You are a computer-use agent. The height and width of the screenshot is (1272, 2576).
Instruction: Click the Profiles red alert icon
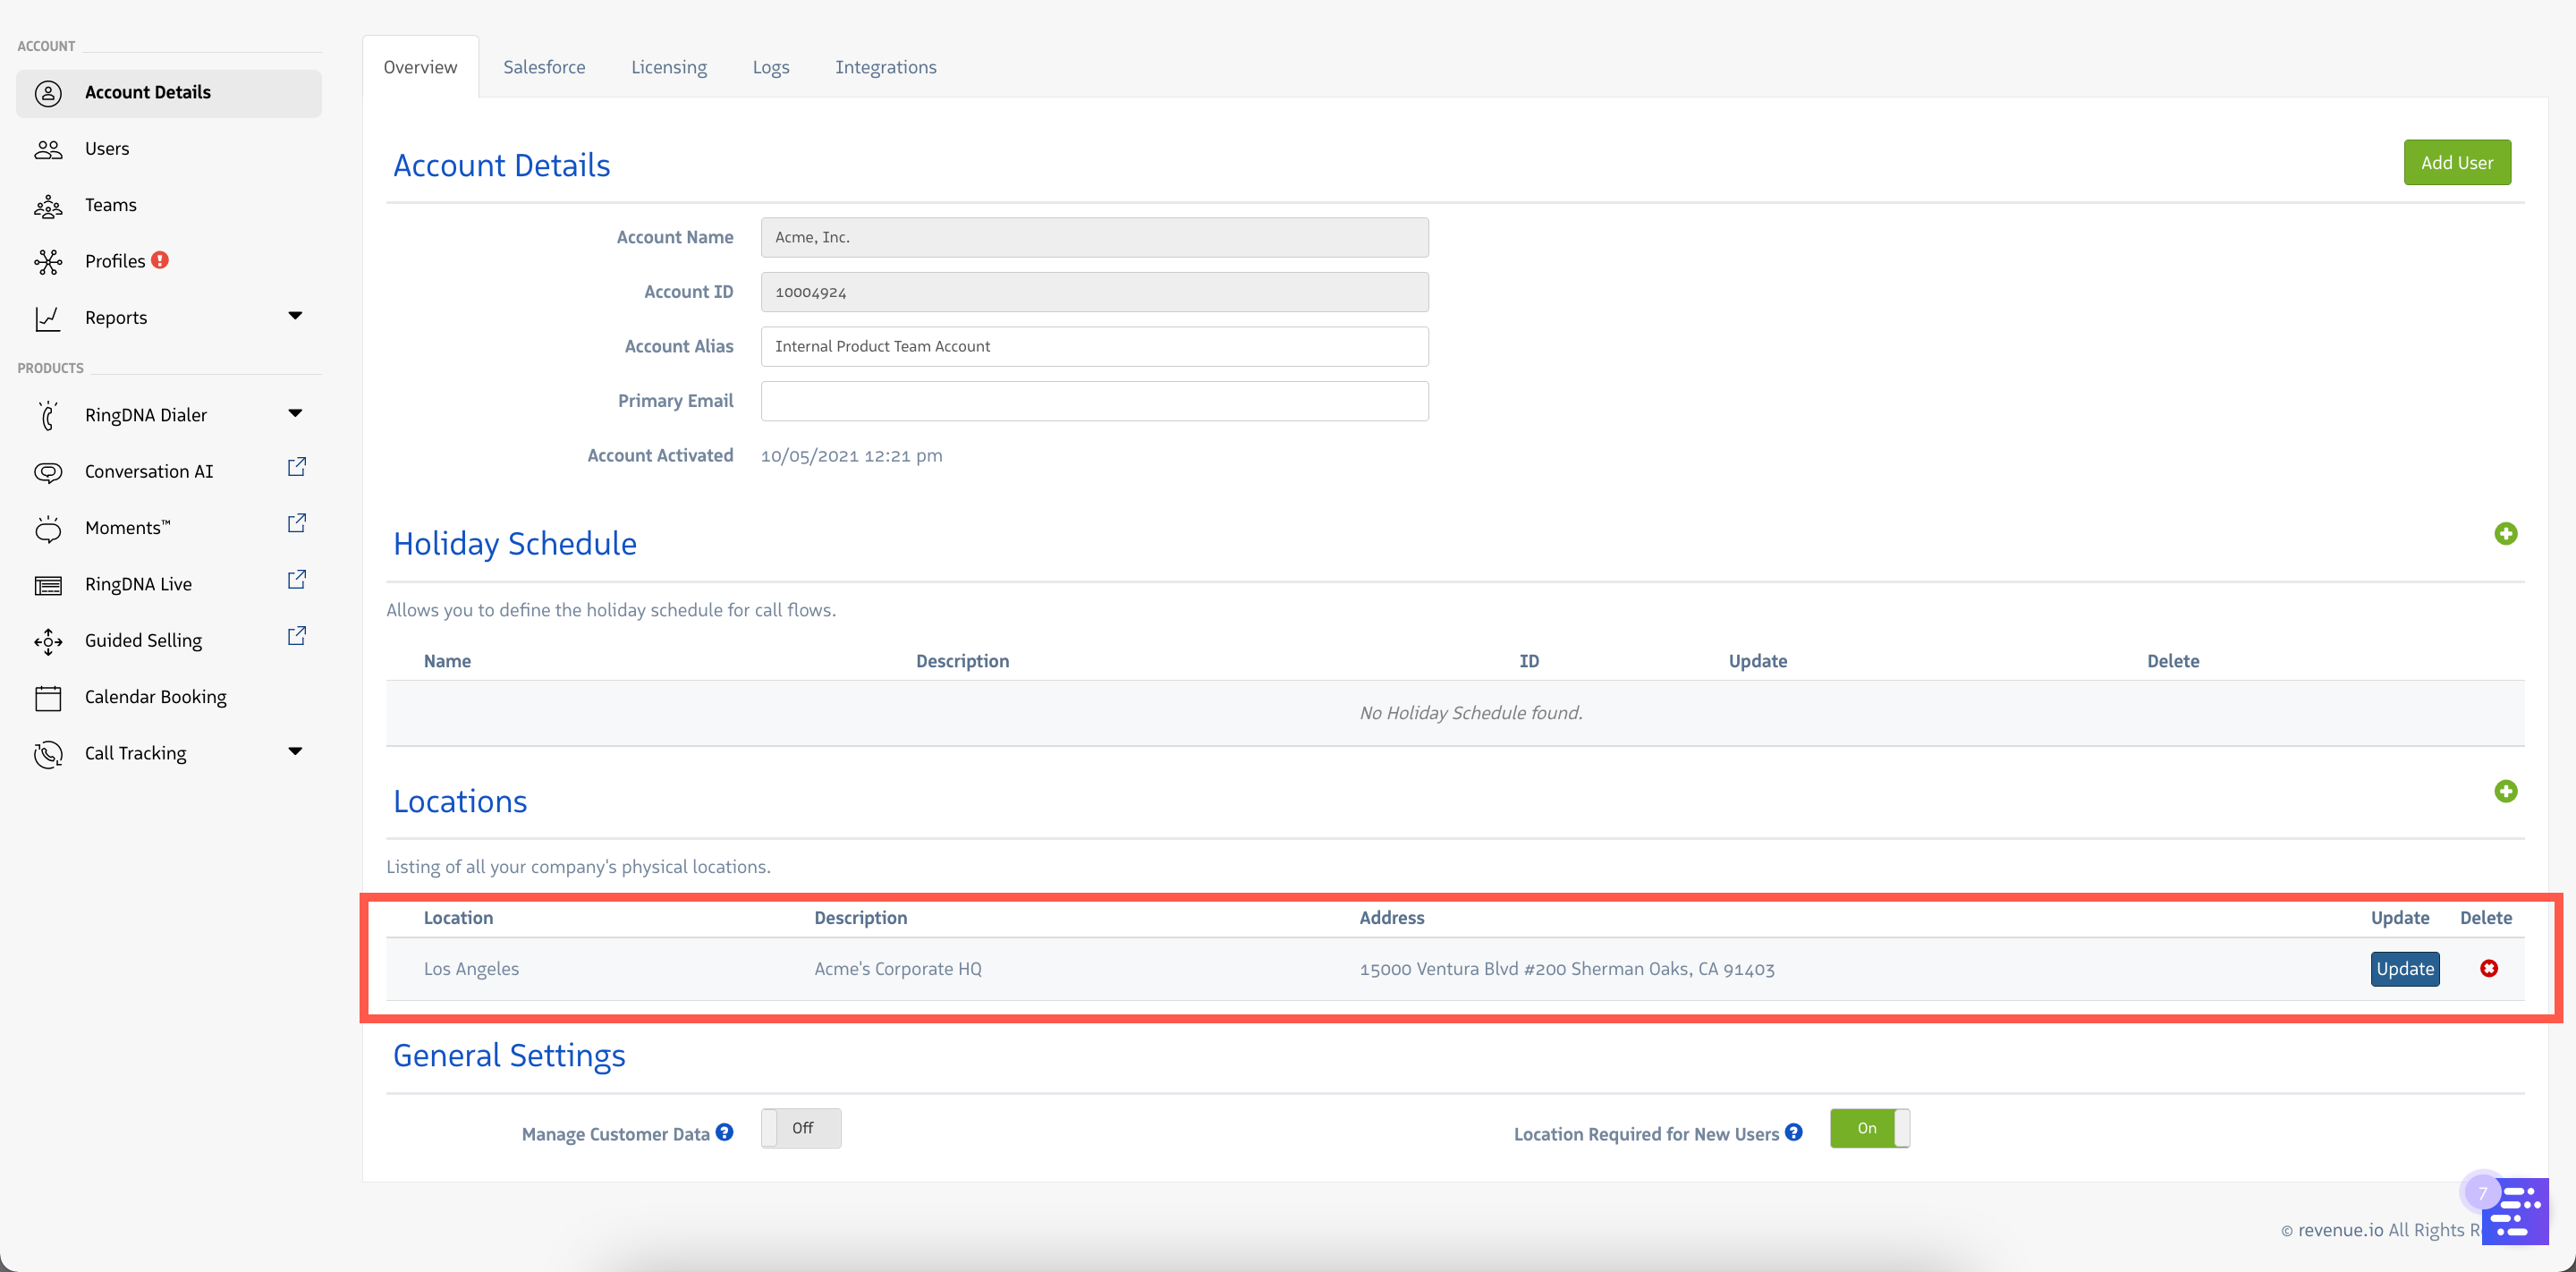coord(160,260)
